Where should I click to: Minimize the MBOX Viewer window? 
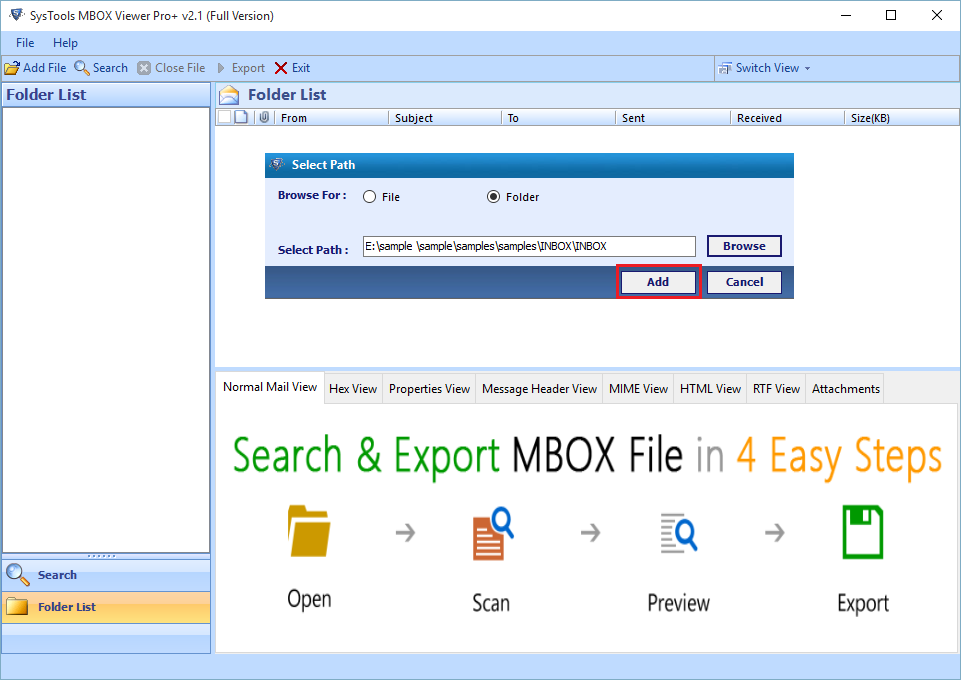tap(846, 15)
